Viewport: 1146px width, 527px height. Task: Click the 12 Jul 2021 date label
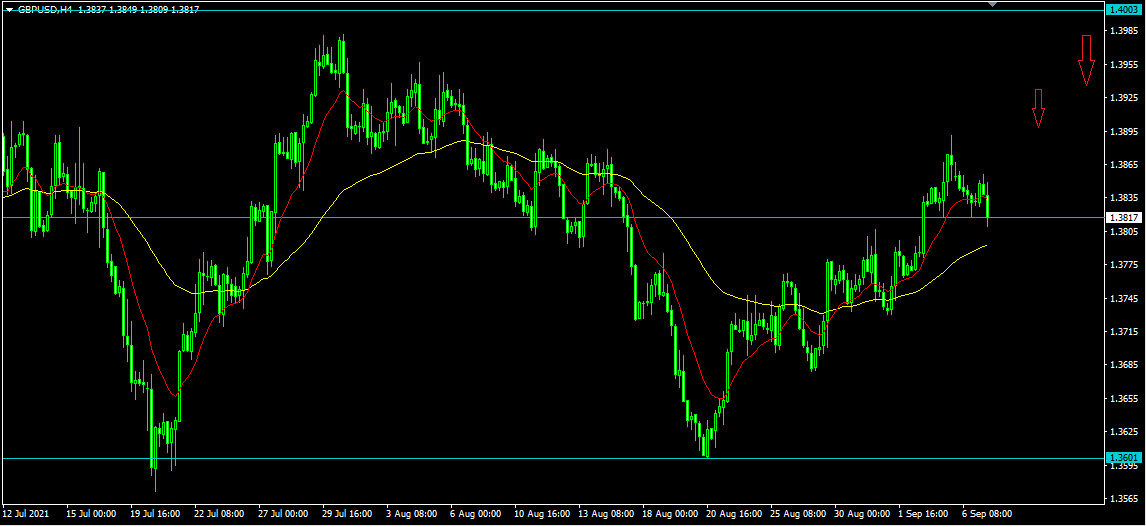(x=24, y=515)
